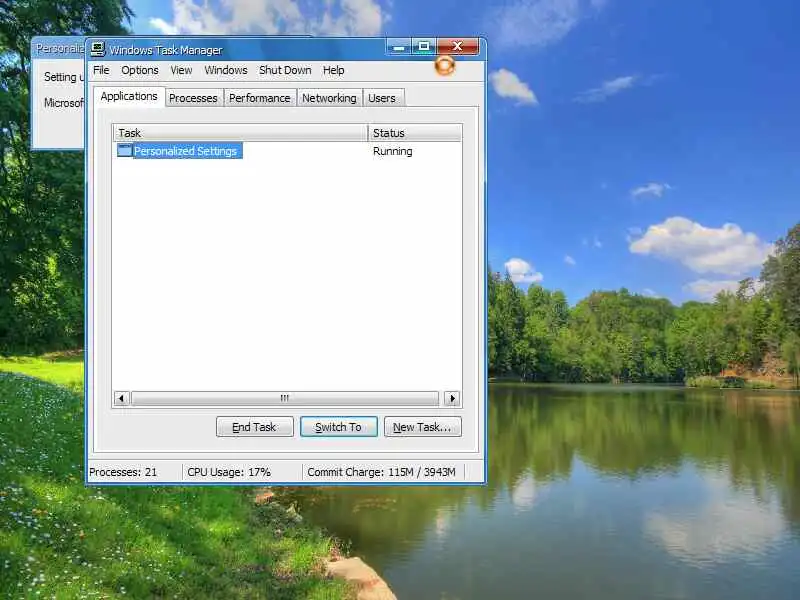Minimize the Windows Task Manager window
The image size is (800, 600).
tap(398, 47)
